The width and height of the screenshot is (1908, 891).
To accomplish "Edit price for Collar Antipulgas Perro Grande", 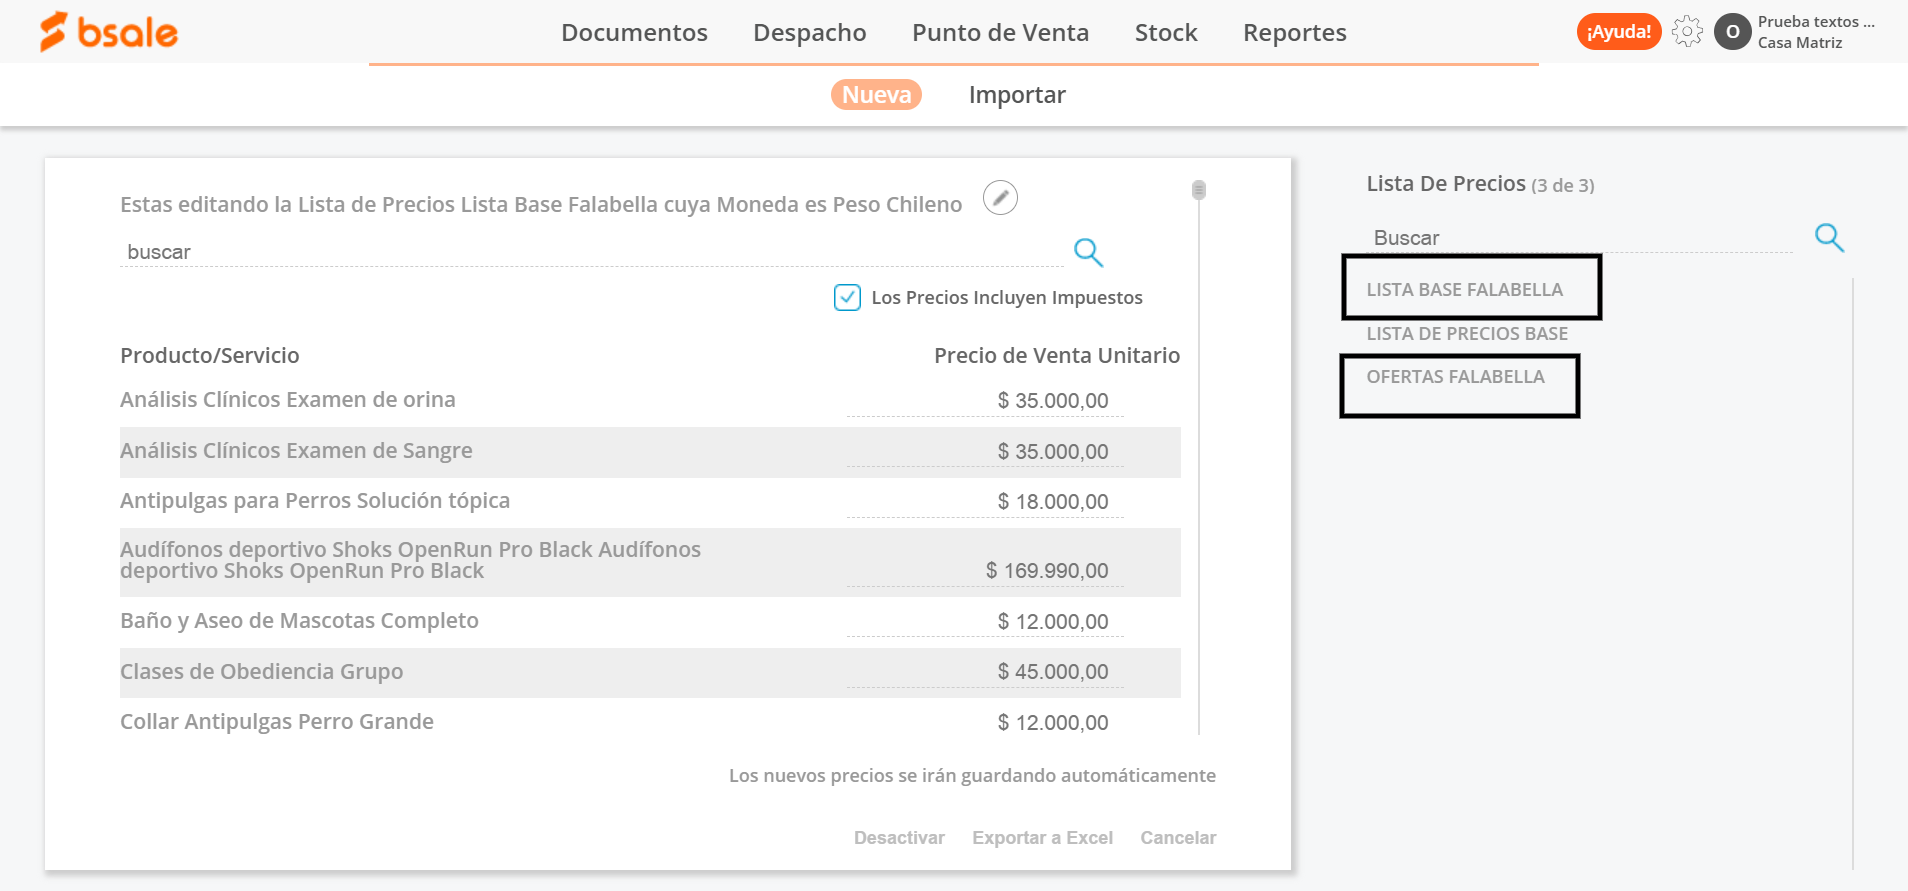I will click(985, 723).
